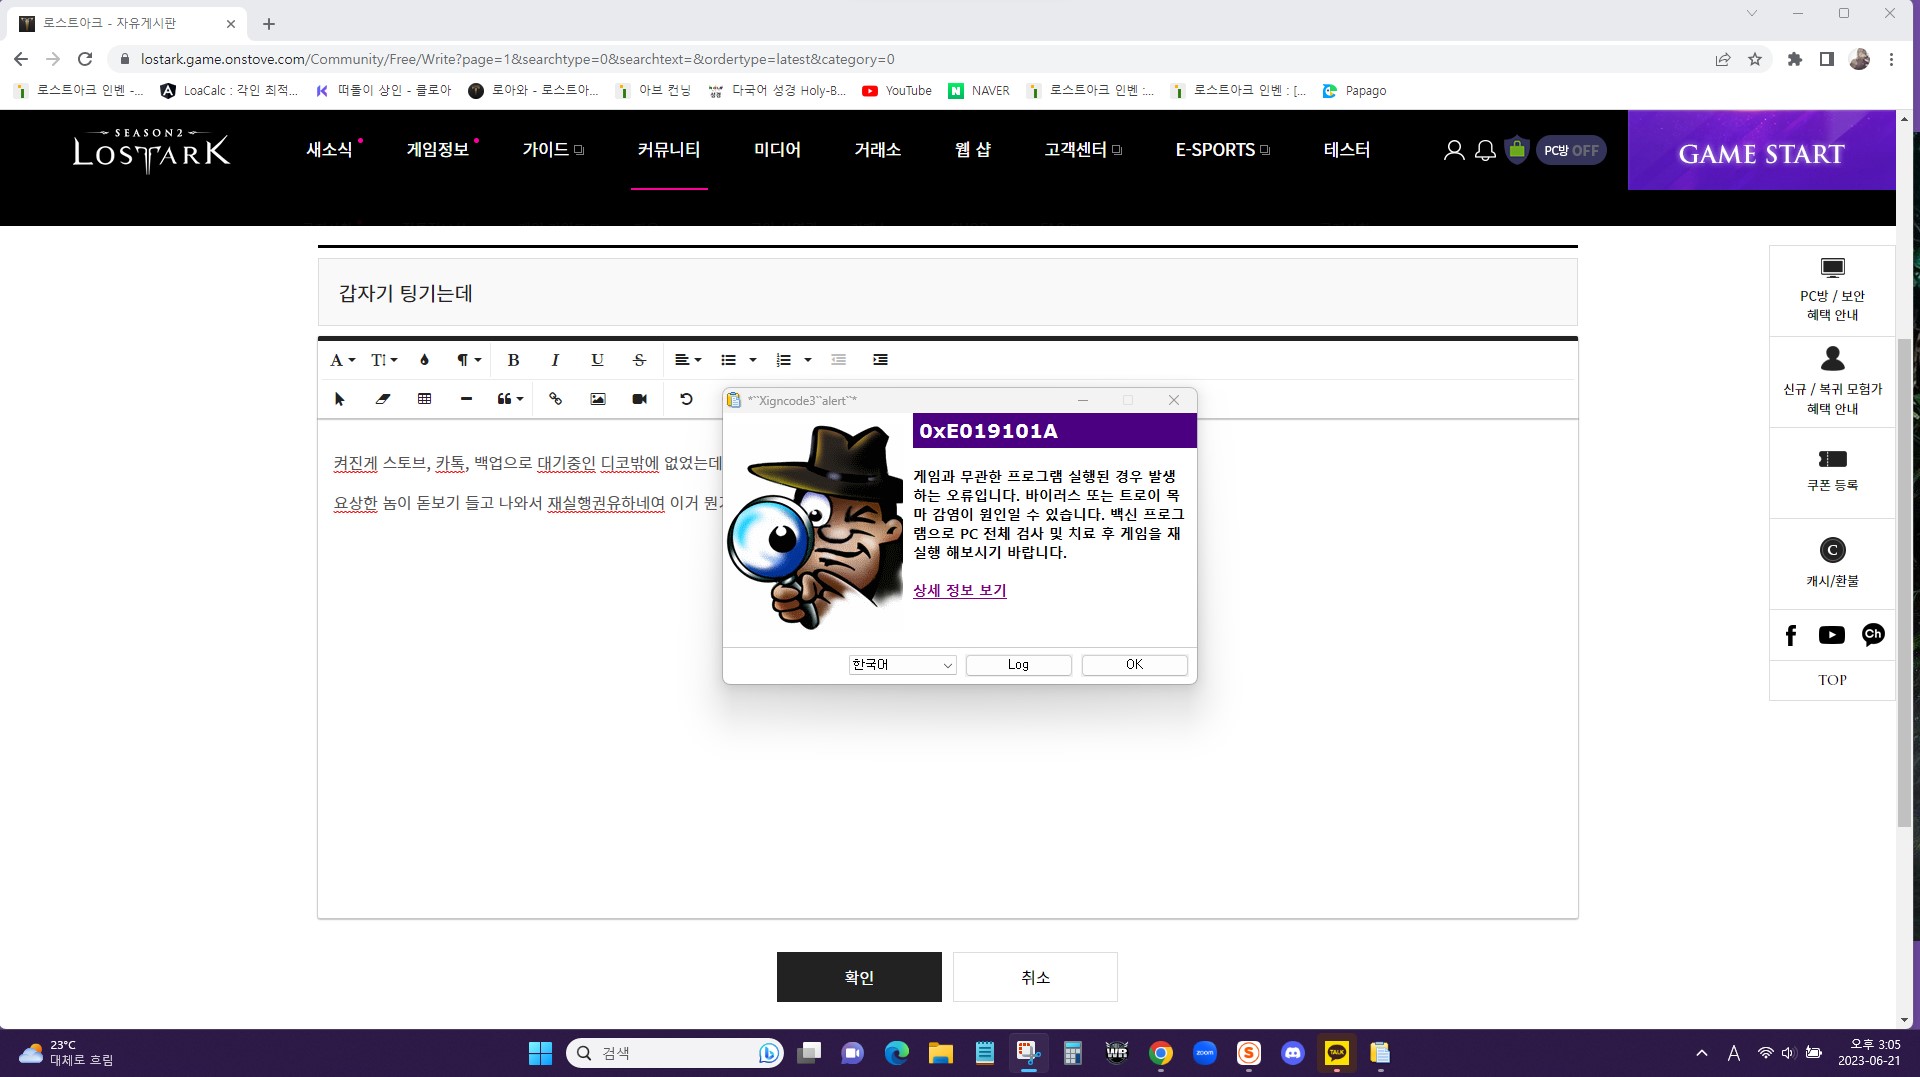Image resolution: width=1920 pixels, height=1077 pixels.
Task: Insert an image using the picture icon
Action: pyautogui.click(x=598, y=399)
